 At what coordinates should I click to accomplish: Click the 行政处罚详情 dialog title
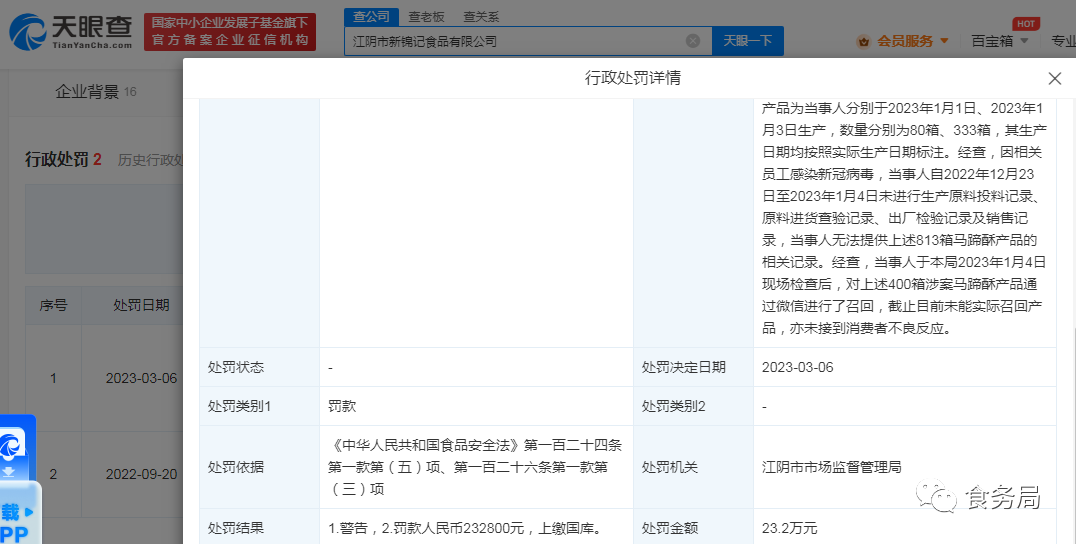tap(633, 78)
